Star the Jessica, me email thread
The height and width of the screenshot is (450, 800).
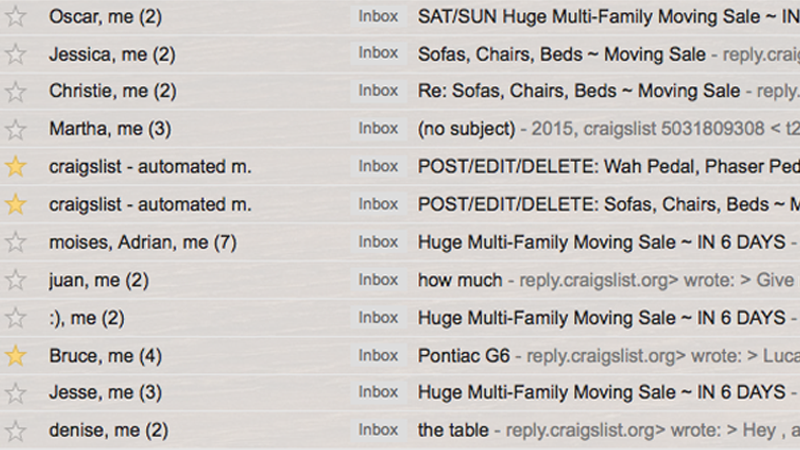tap(16, 54)
